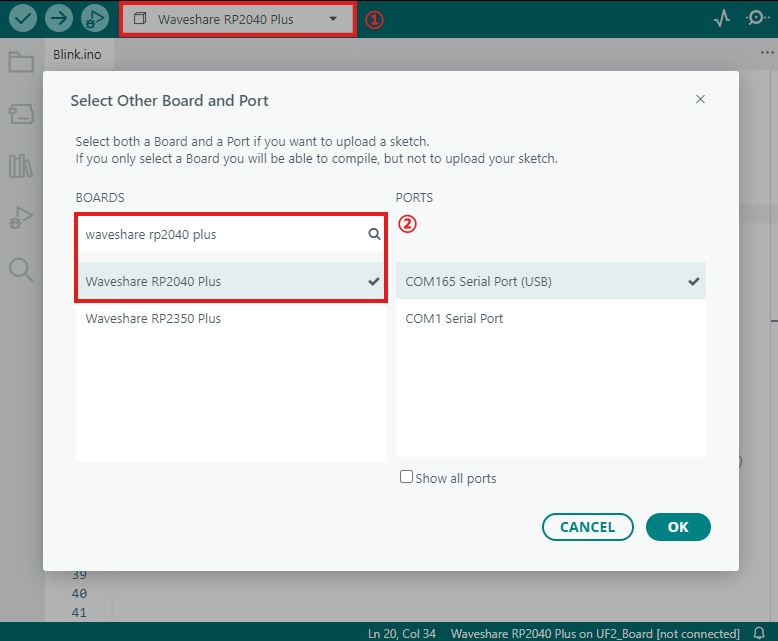Click the Verify checkmark icon
Viewport: 778px width, 641px height.
(22, 18)
